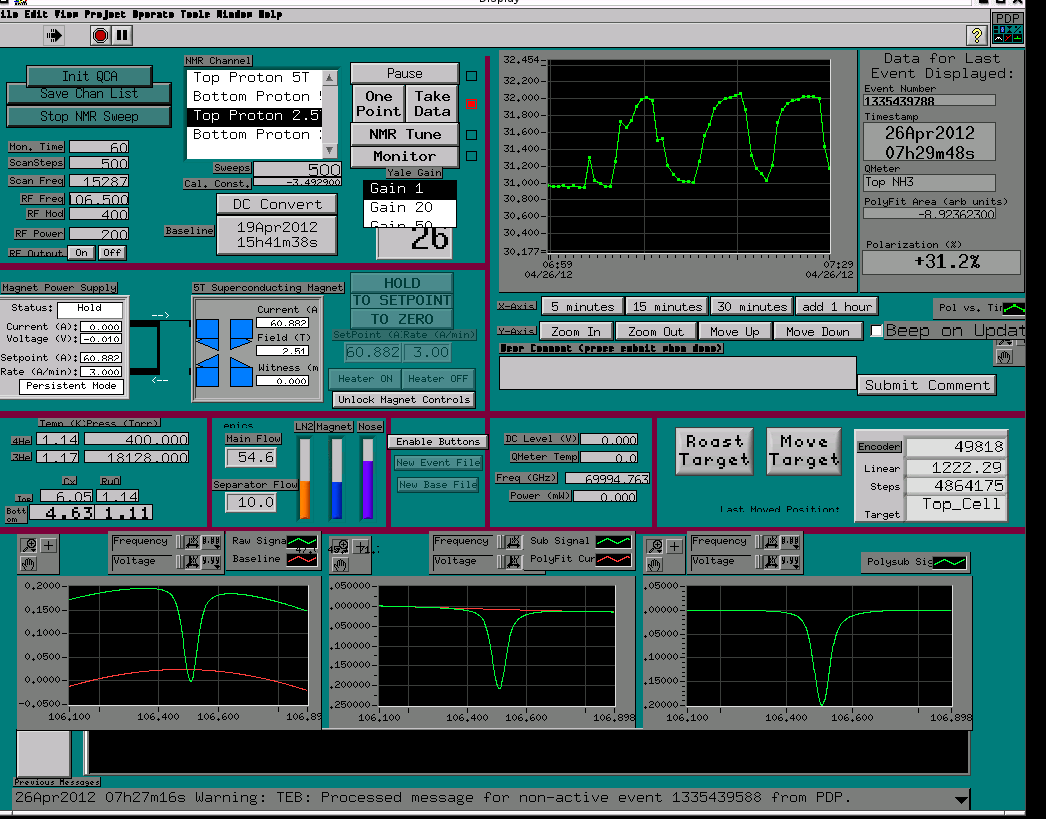Viewport: 1046px width, 819px height.
Task: Autoscale Frequency axis on the Polysub Sig graph
Action: [770, 542]
